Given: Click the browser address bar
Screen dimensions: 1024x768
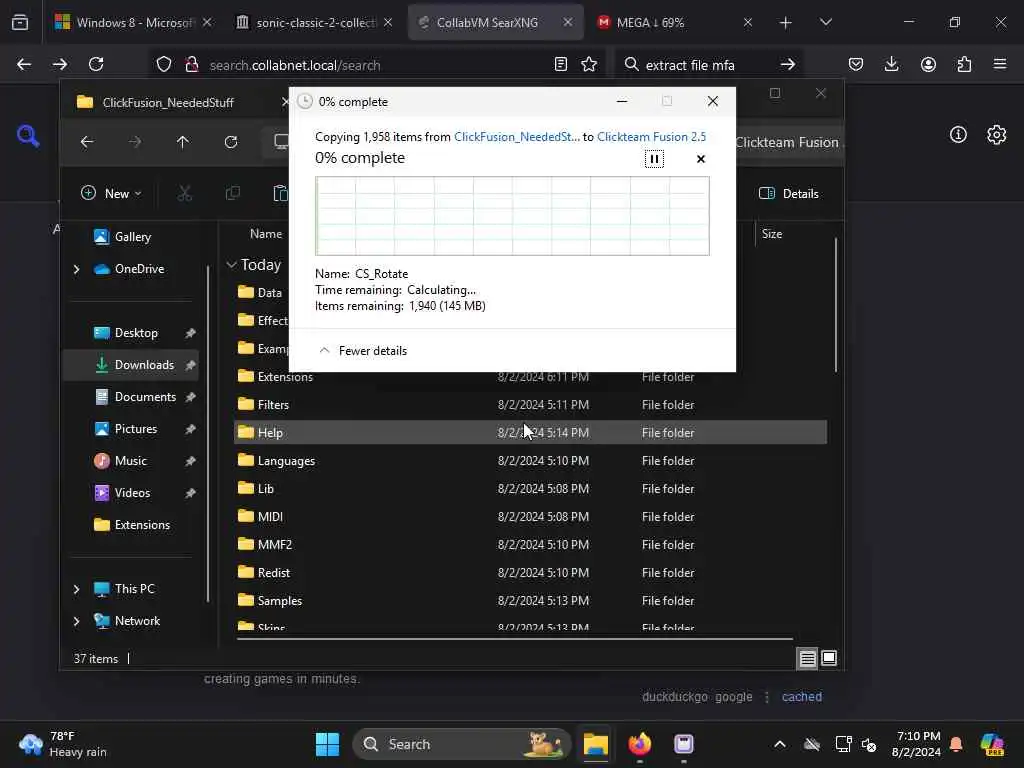Looking at the screenshot, I should coord(377,65).
